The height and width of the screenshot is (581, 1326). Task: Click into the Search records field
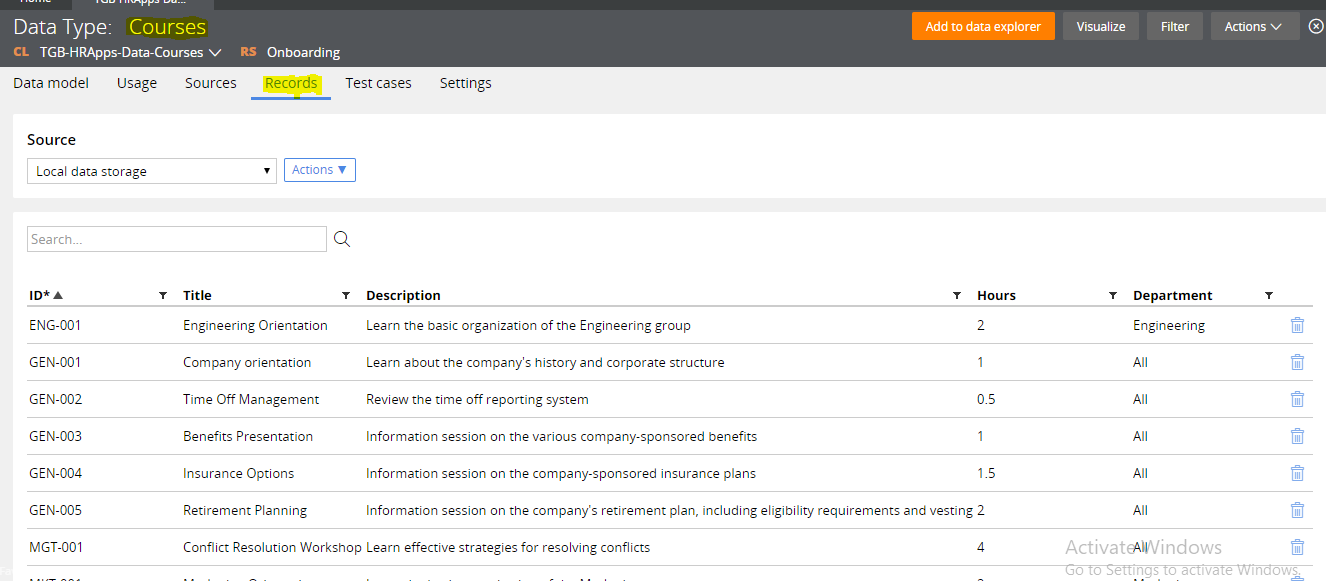pyautogui.click(x=176, y=239)
